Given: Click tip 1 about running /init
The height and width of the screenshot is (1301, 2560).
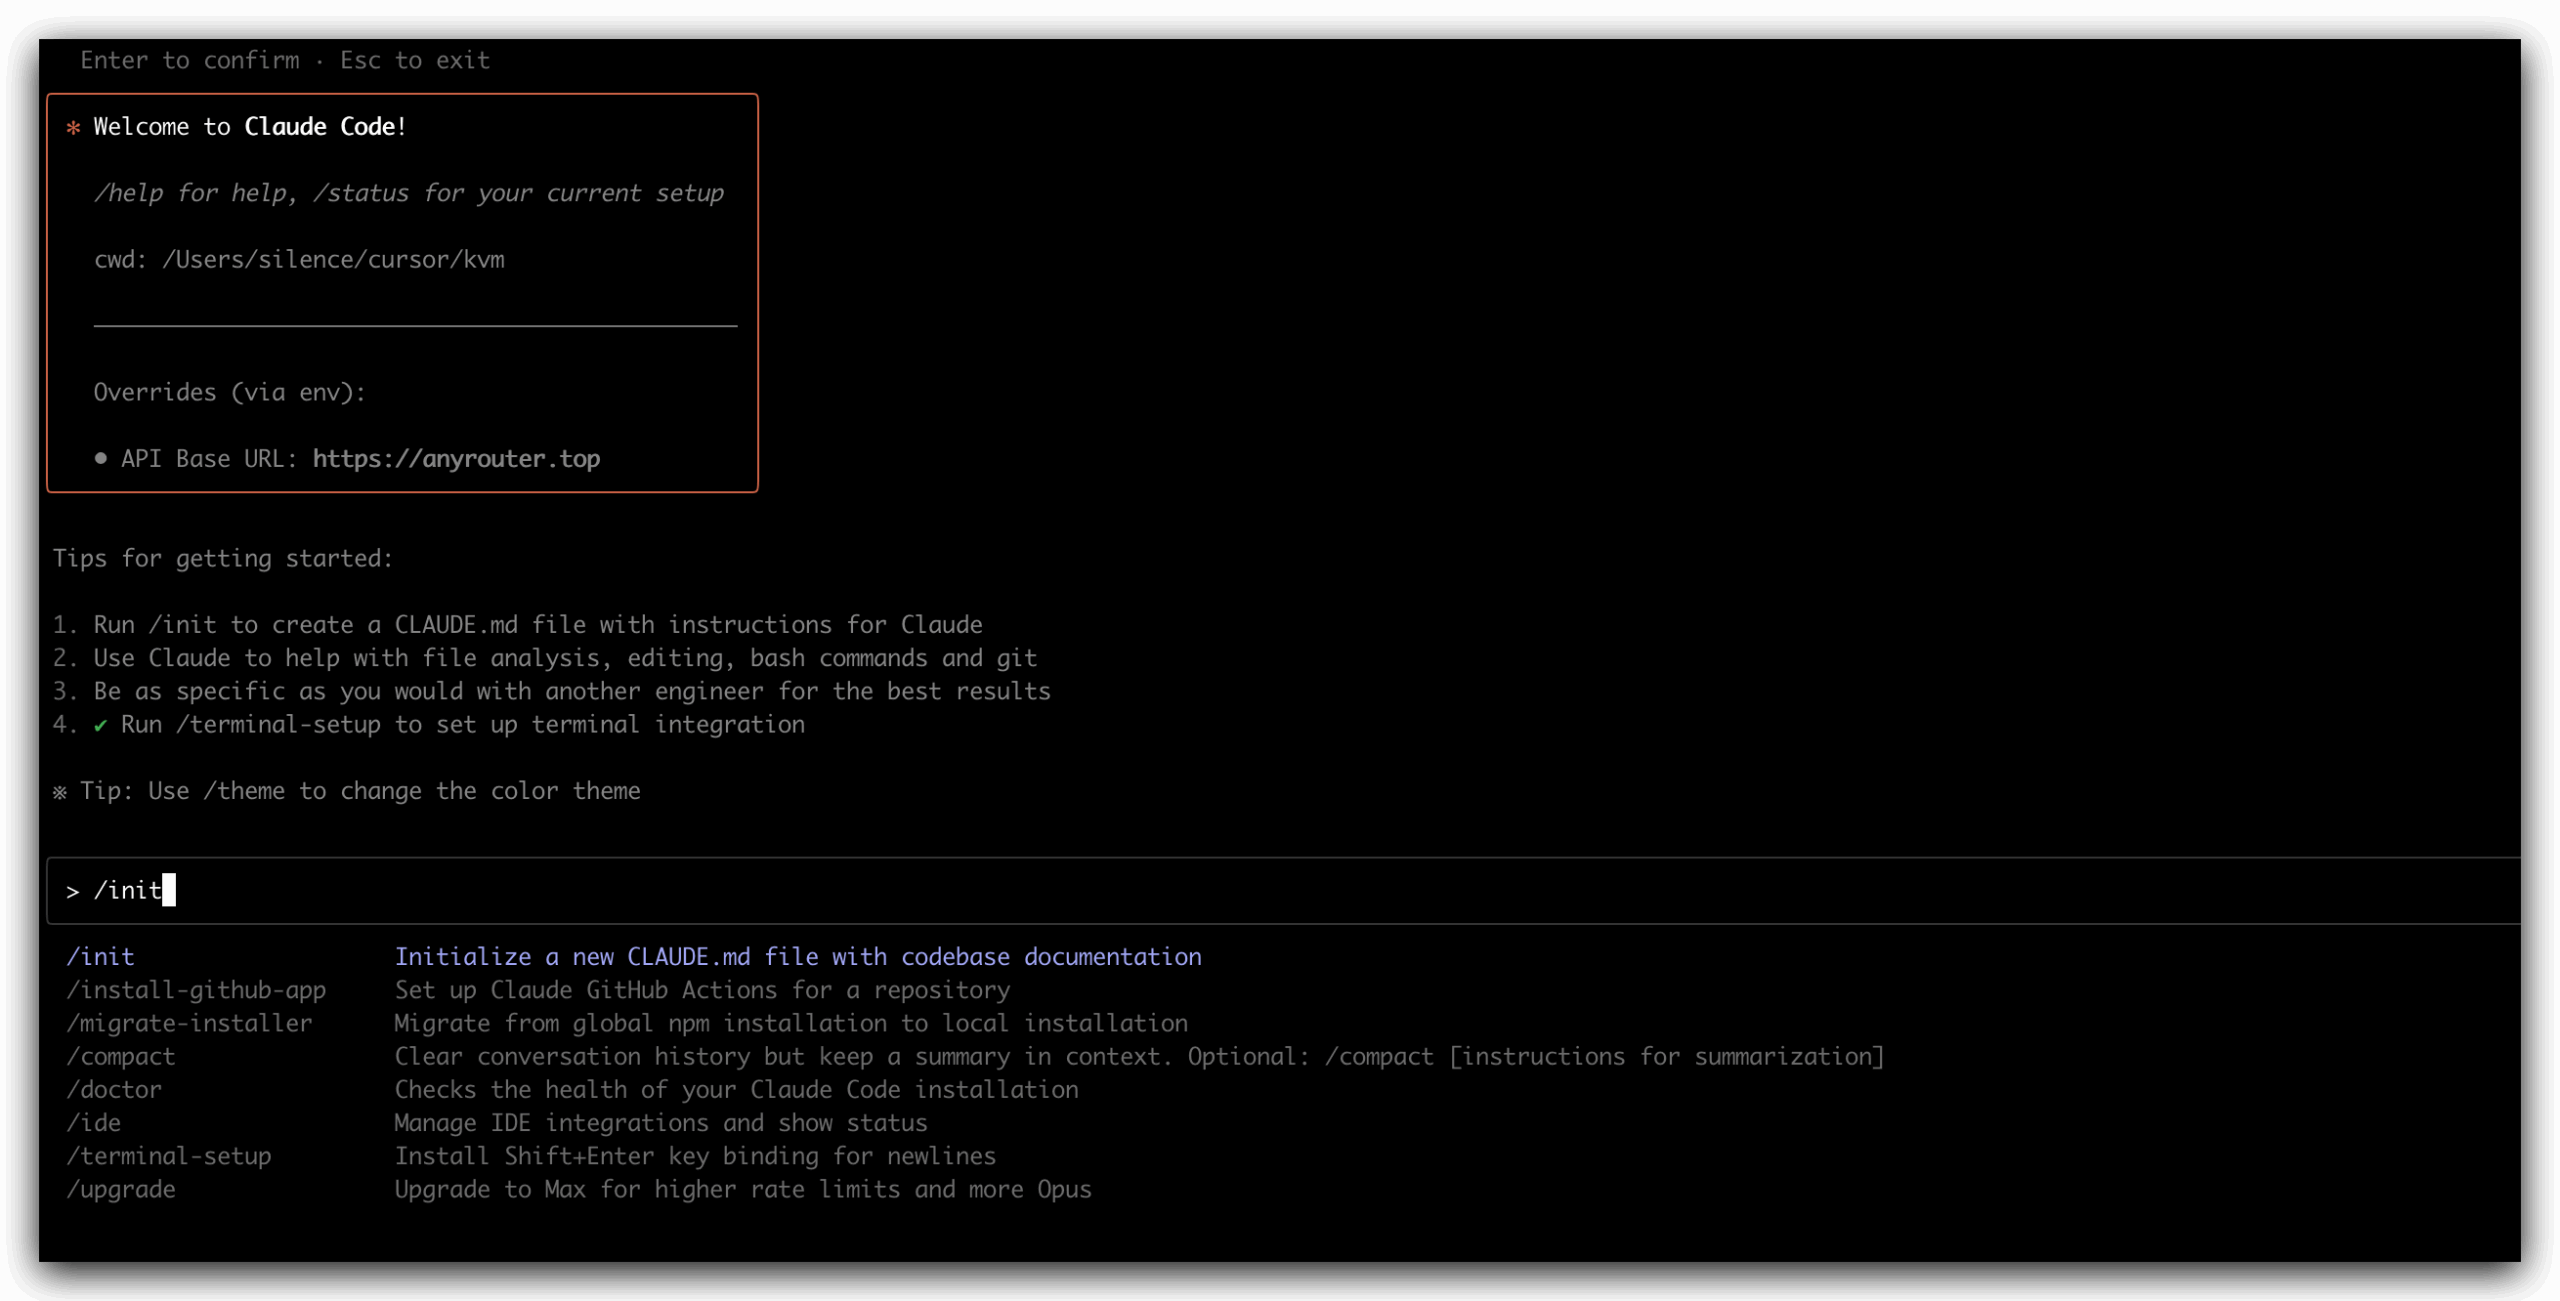Looking at the screenshot, I should 517,625.
